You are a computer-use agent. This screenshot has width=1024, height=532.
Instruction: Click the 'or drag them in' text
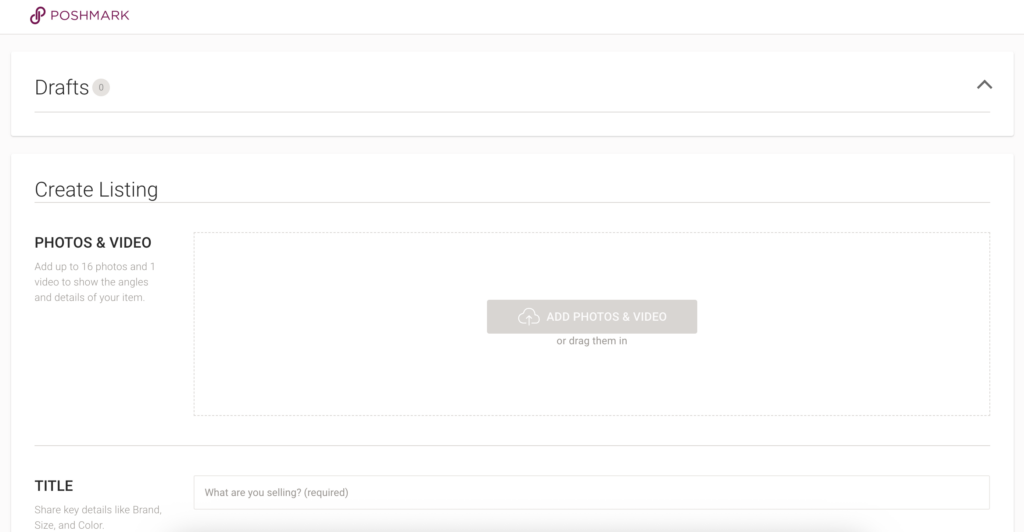(592, 341)
